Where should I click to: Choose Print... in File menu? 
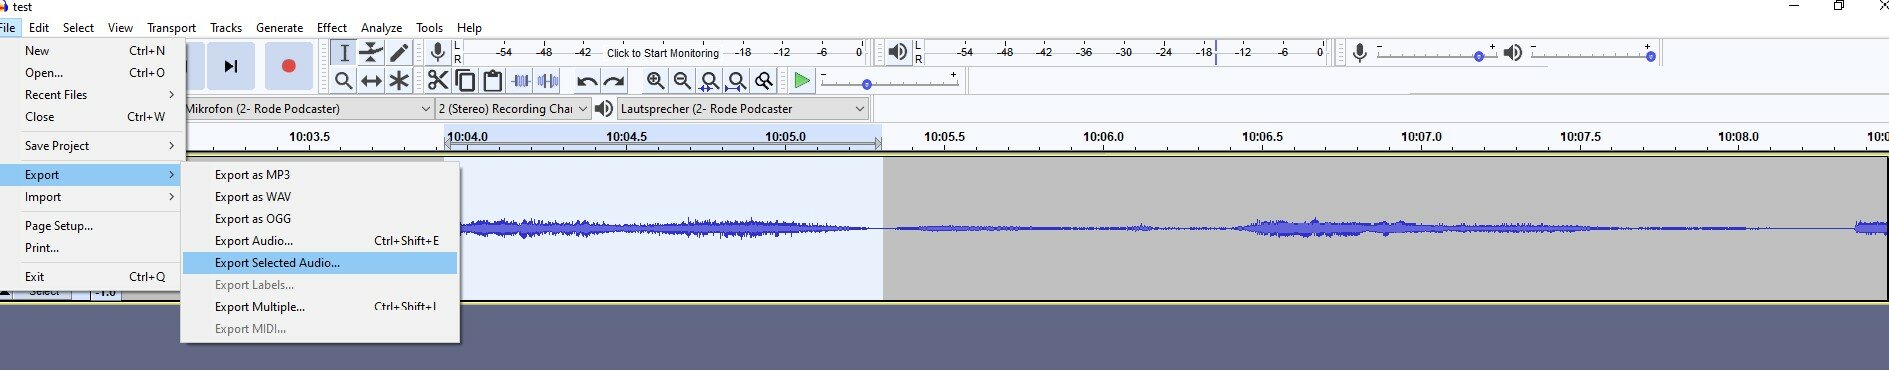[93, 248]
